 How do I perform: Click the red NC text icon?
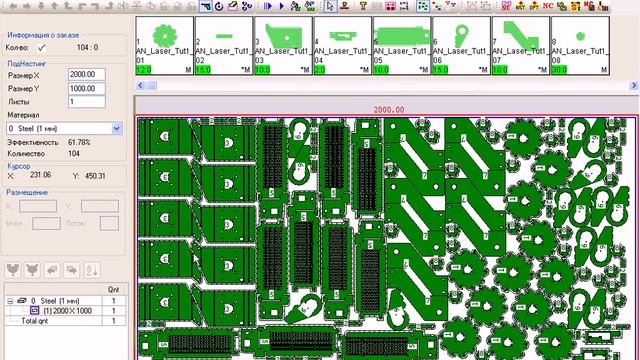548,6
